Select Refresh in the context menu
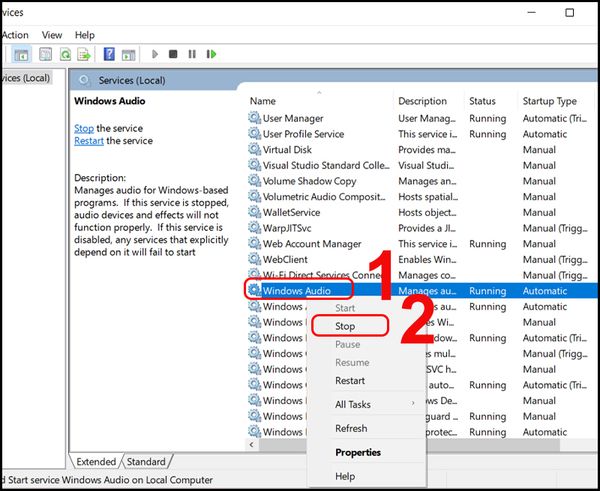Viewport: 600px width, 491px height. click(351, 428)
